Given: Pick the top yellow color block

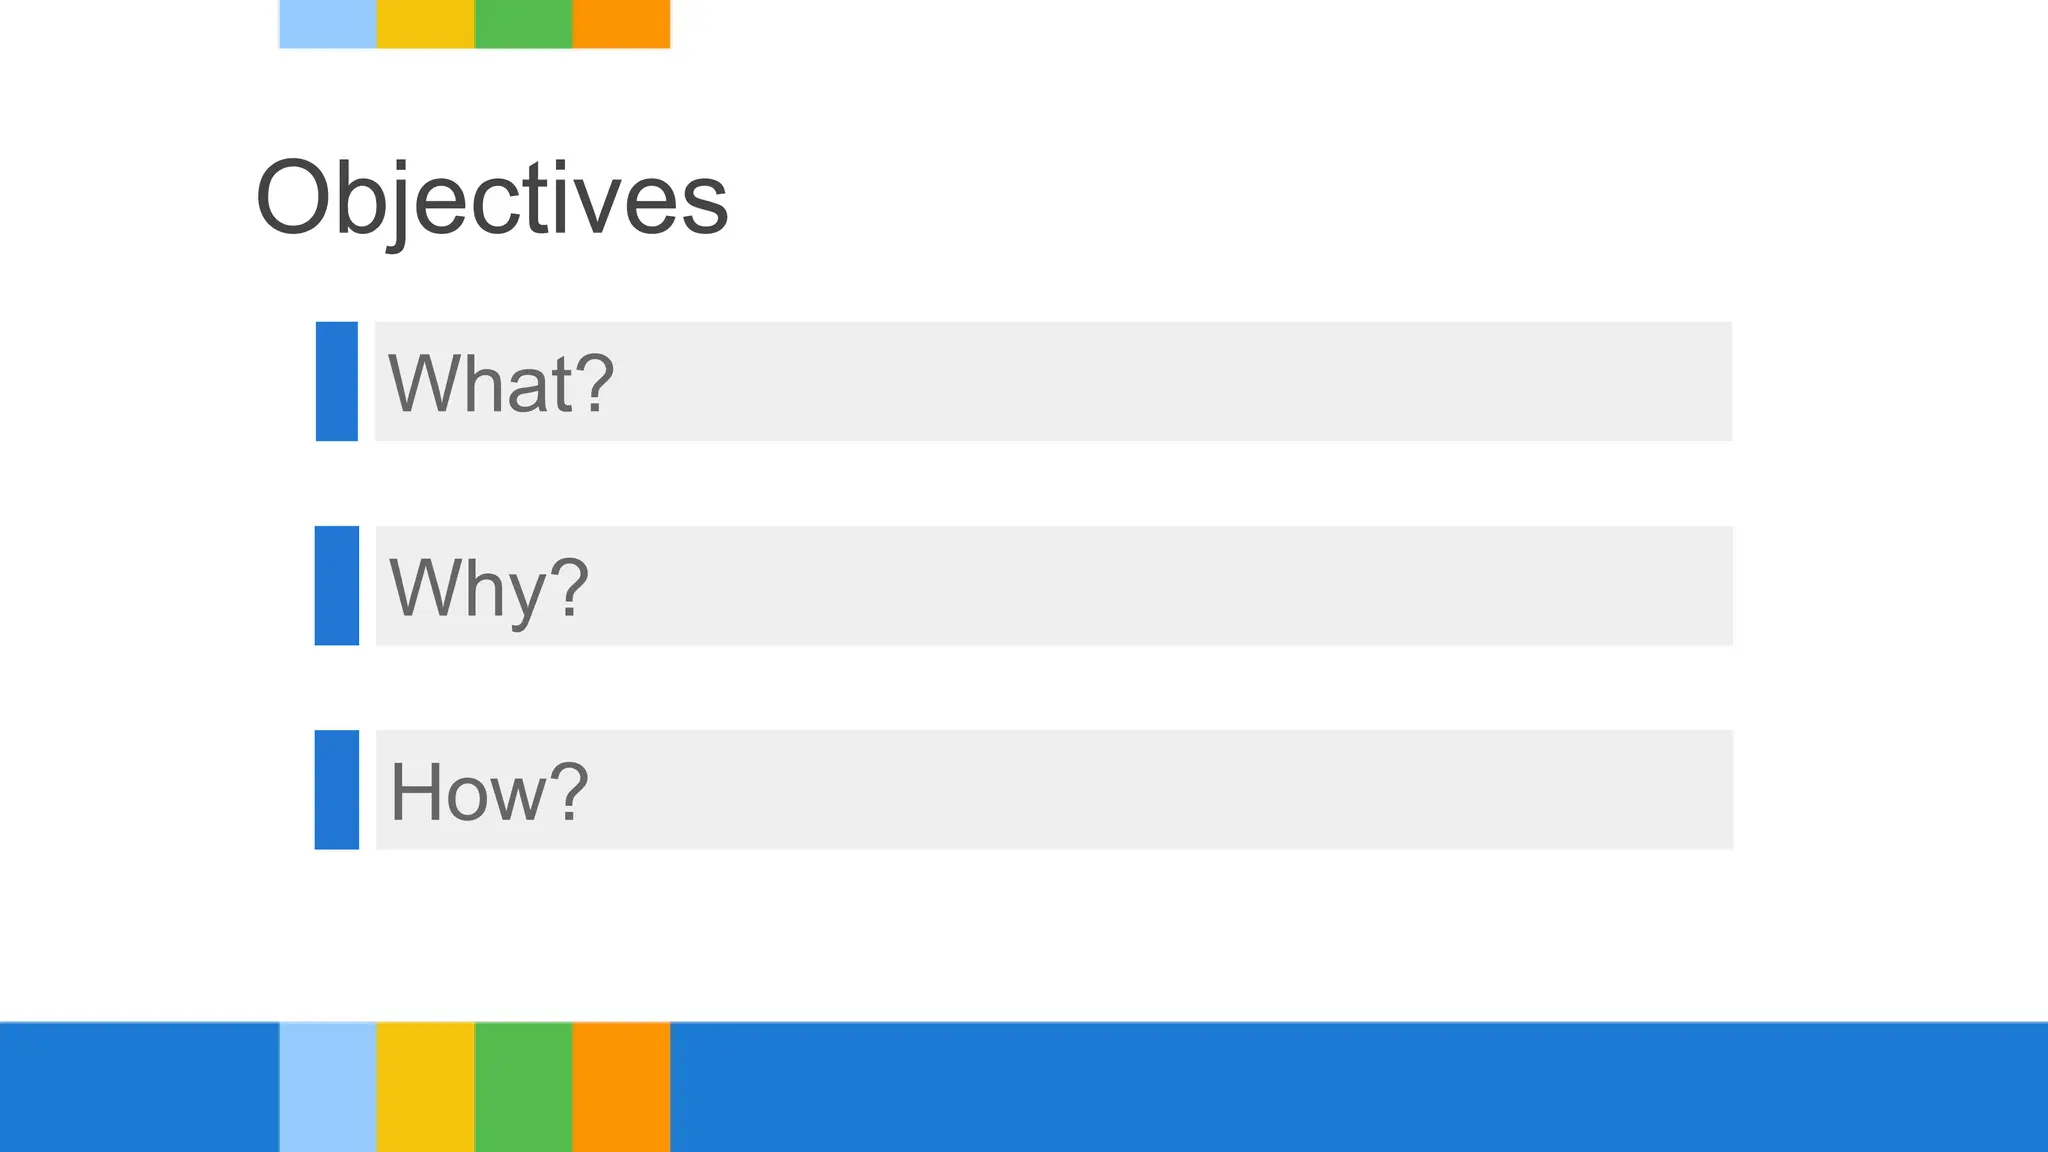Looking at the screenshot, I should [x=425, y=23].
